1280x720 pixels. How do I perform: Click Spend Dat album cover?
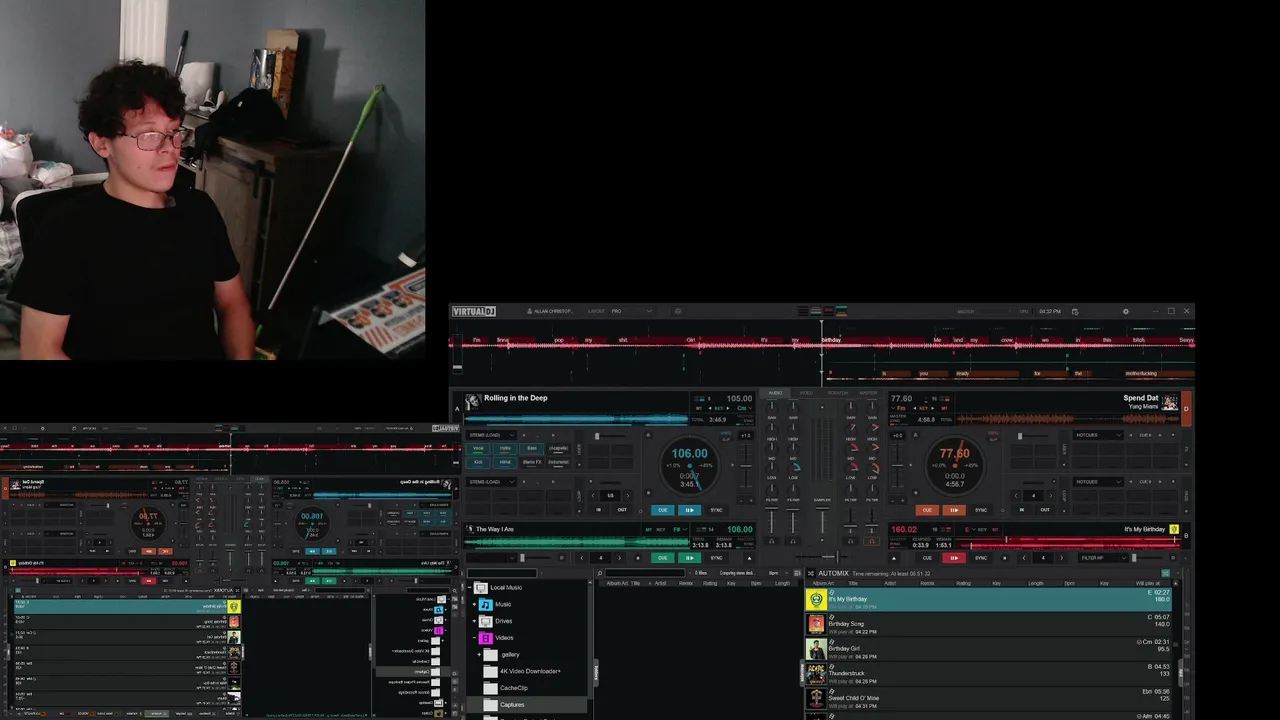[1169, 402]
